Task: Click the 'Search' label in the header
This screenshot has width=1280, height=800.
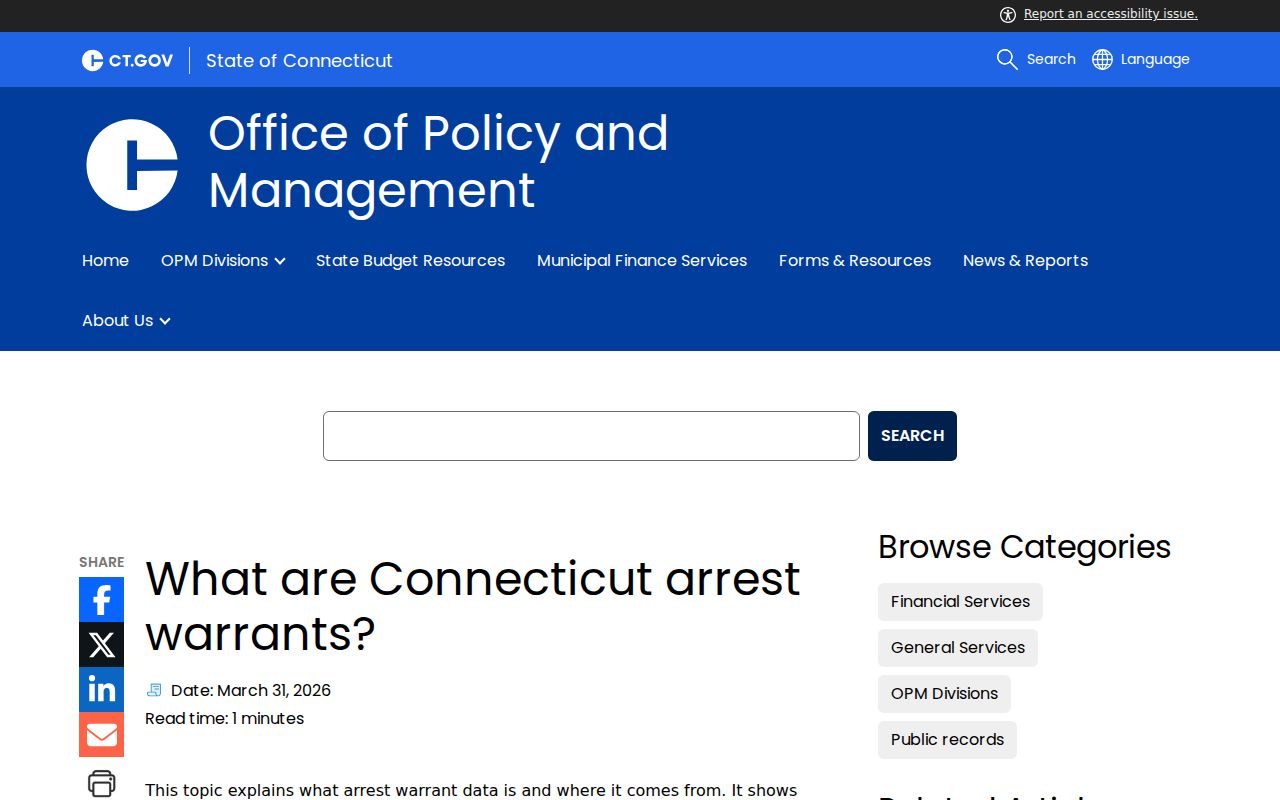Action: pos(1051,59)
